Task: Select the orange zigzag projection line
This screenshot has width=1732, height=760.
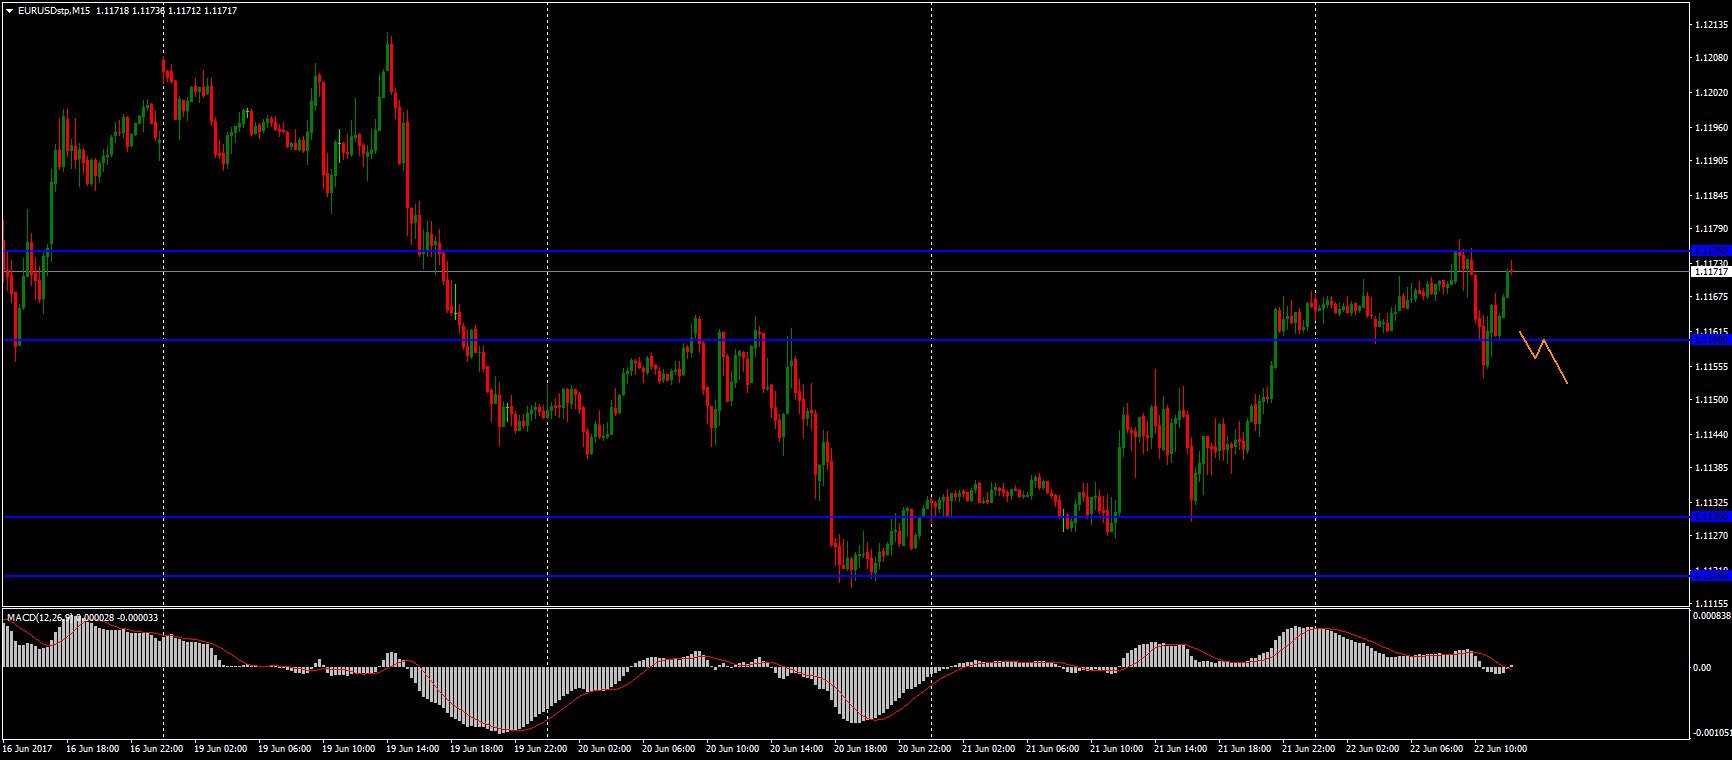Action: coord(1543,357)
